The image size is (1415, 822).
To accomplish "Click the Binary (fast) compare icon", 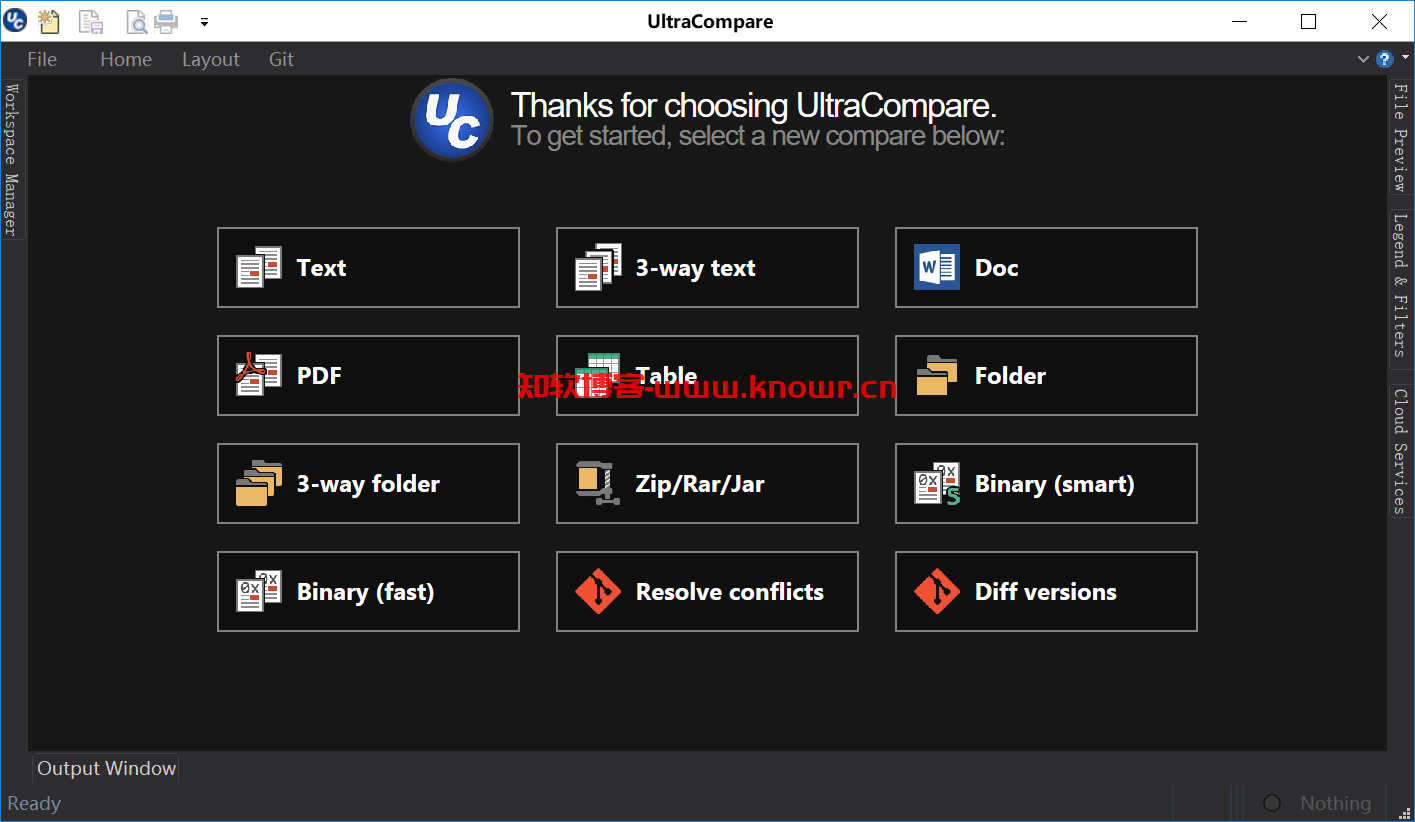I will click(259, 591).
